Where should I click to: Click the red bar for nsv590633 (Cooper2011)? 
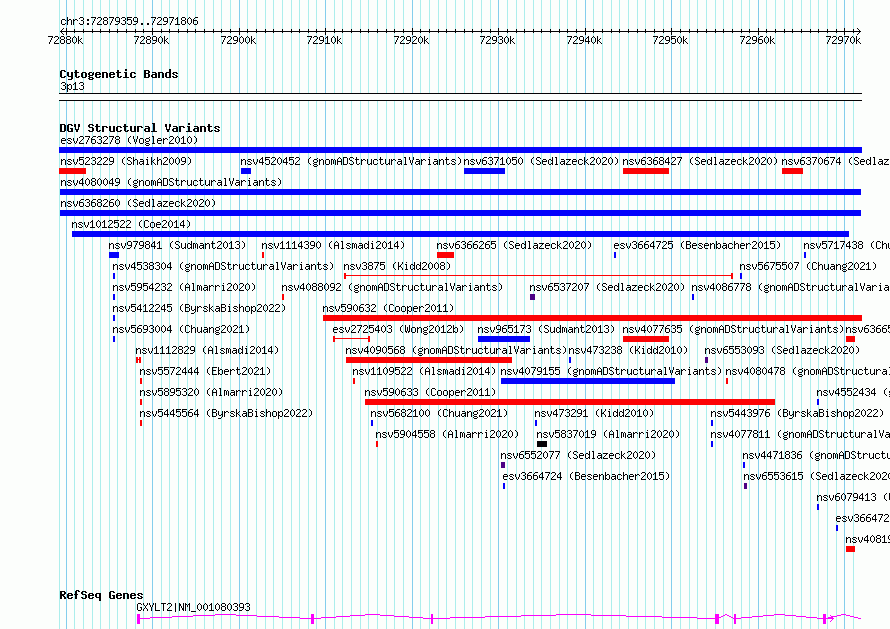pyautogui.click(x=570, y=402)
